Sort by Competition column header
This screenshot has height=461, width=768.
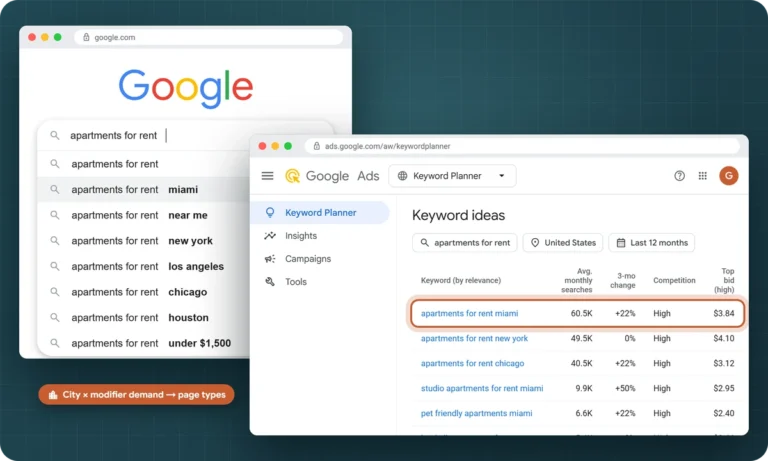(674, 280)
